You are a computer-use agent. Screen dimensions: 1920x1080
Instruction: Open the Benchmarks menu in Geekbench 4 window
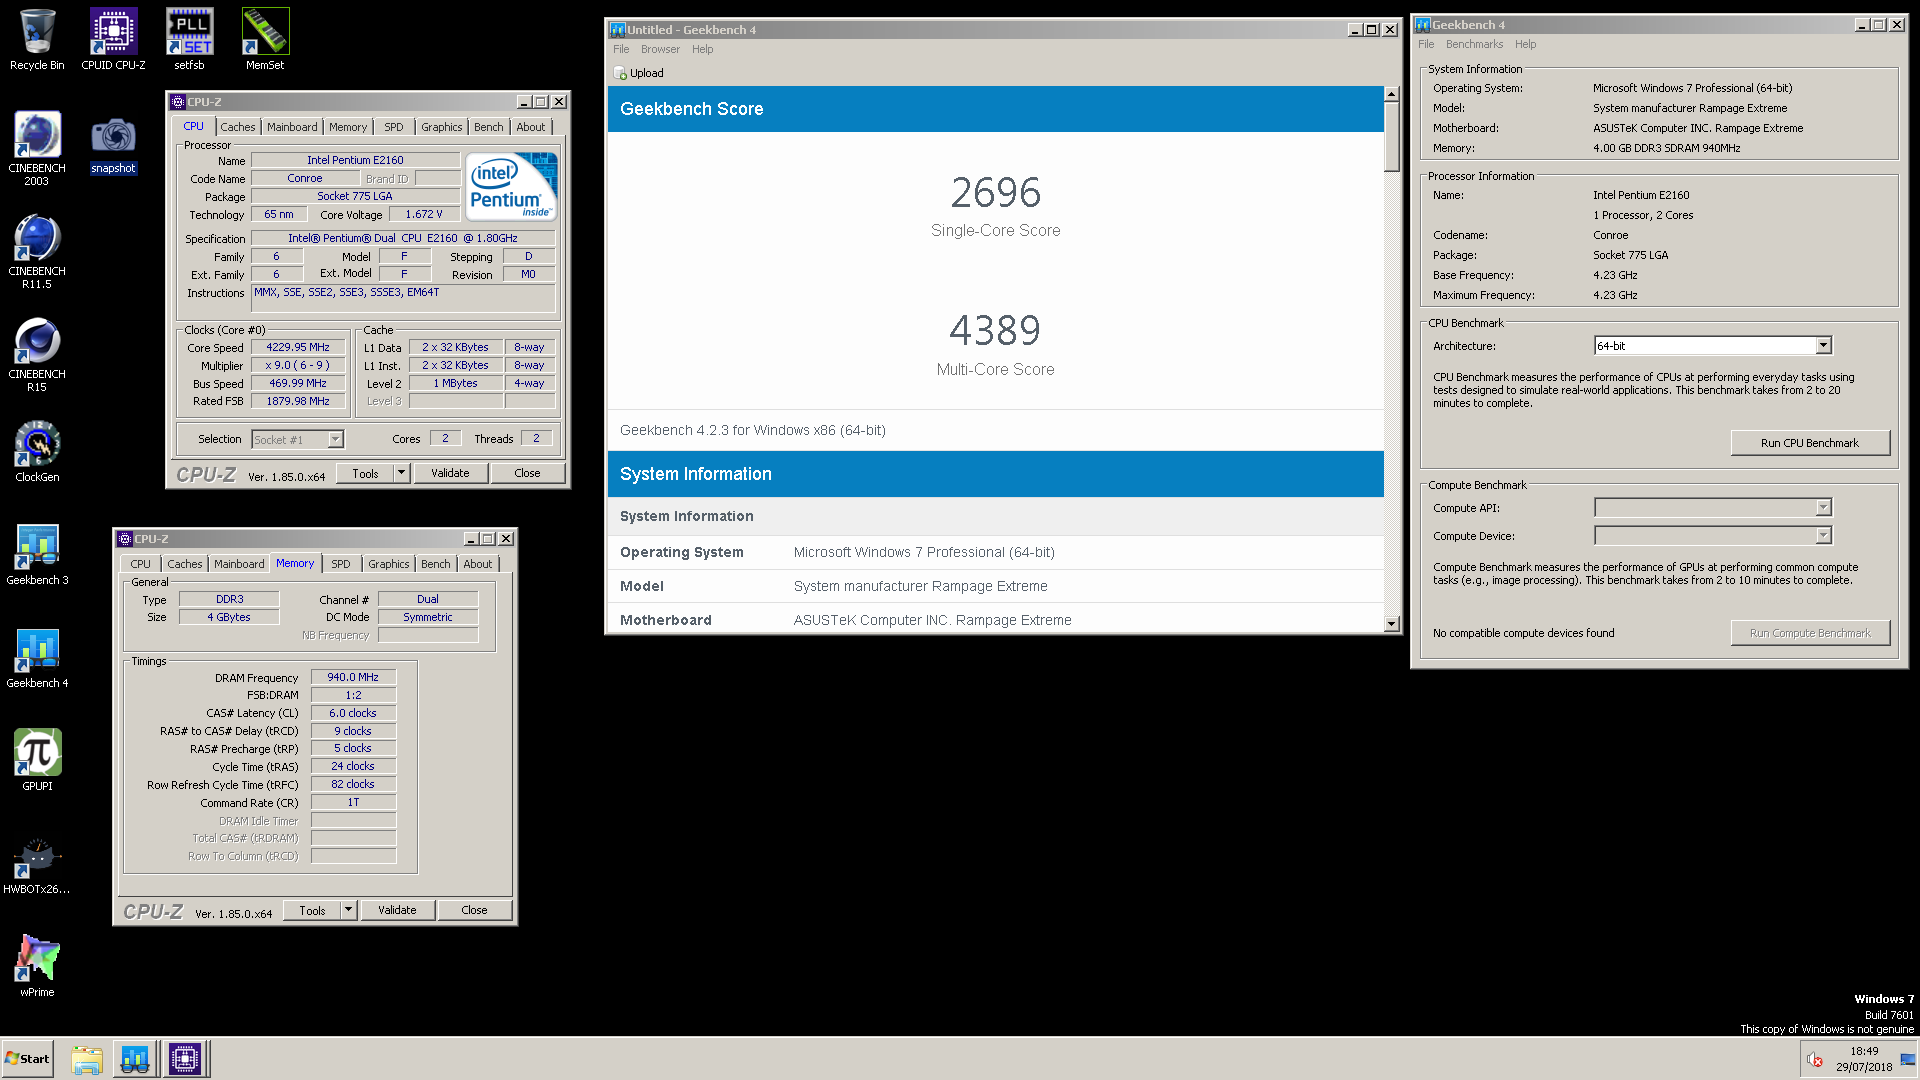[1474, 44]
